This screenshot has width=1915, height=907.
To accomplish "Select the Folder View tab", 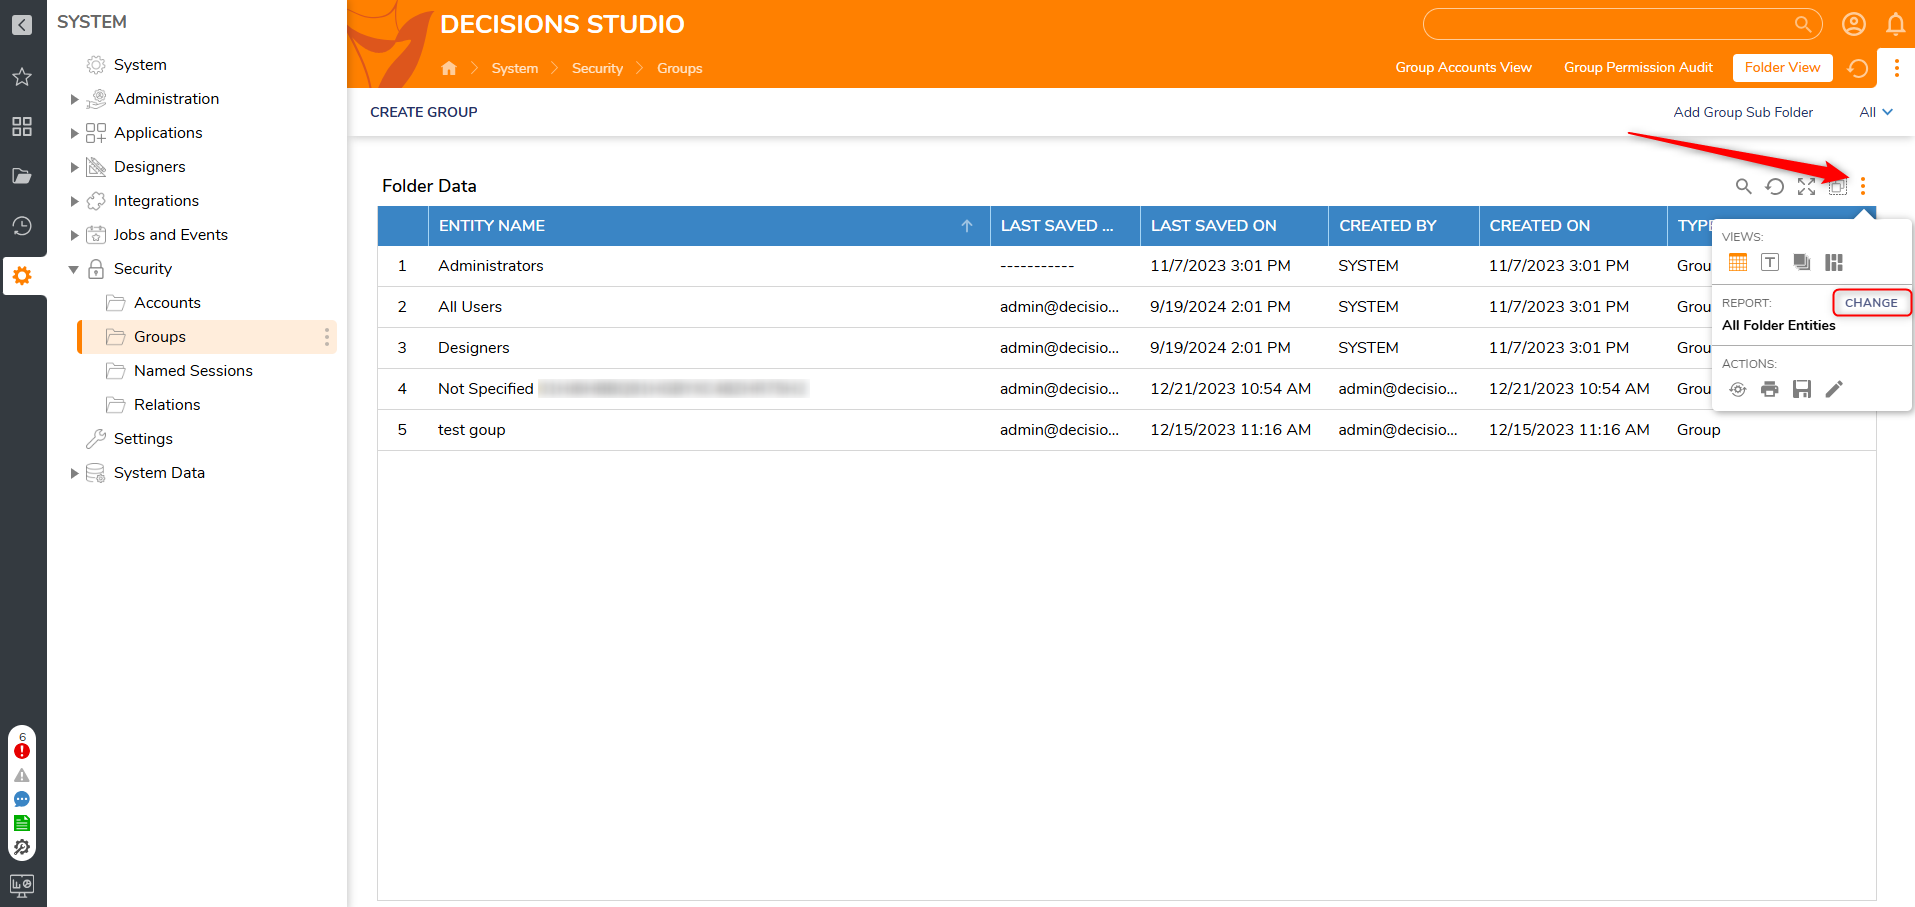I will [x=1782, y=67].
